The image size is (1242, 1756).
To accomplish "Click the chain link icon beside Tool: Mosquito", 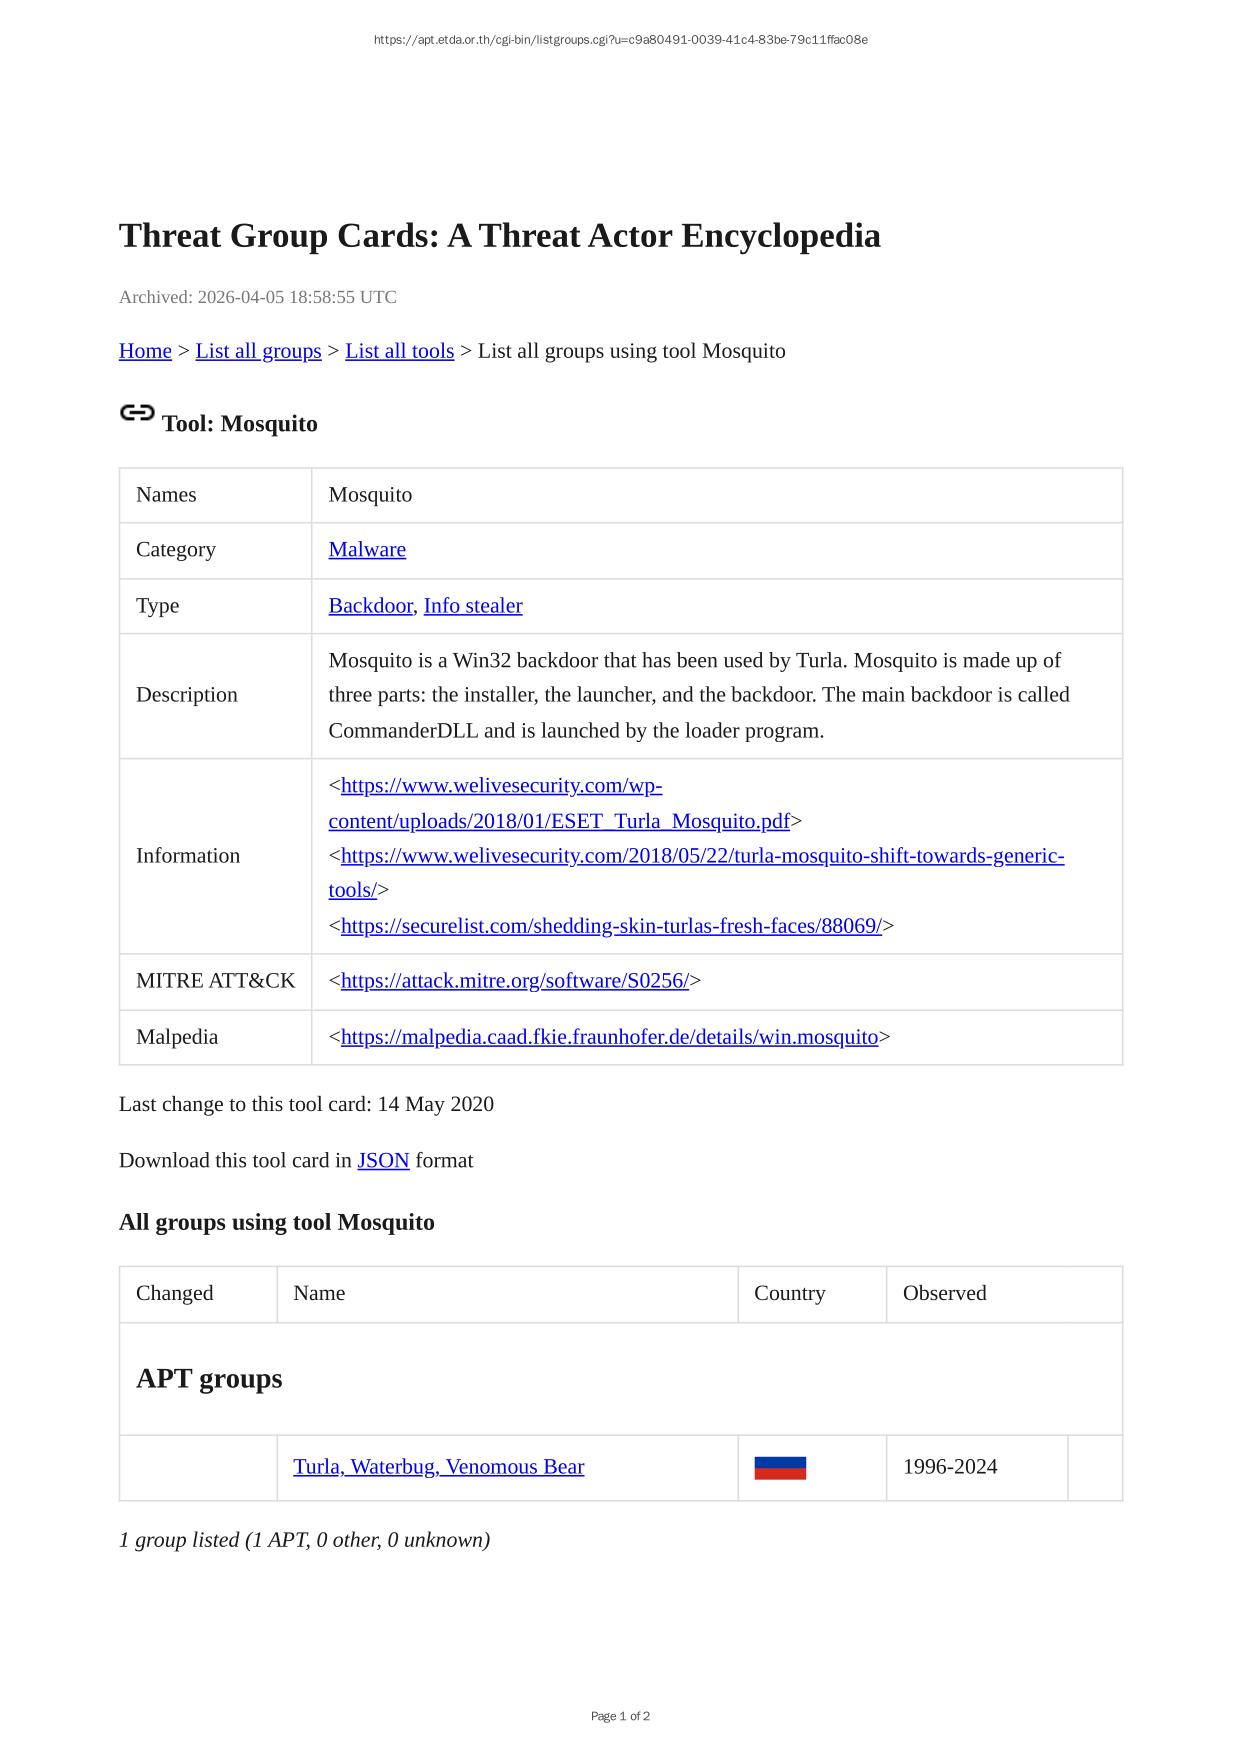I will click(x=137, y=413).
